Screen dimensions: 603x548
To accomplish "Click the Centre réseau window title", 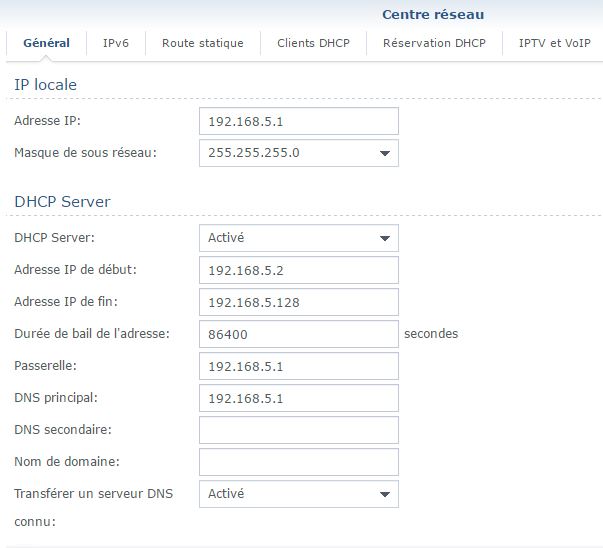I will [432, 15].
